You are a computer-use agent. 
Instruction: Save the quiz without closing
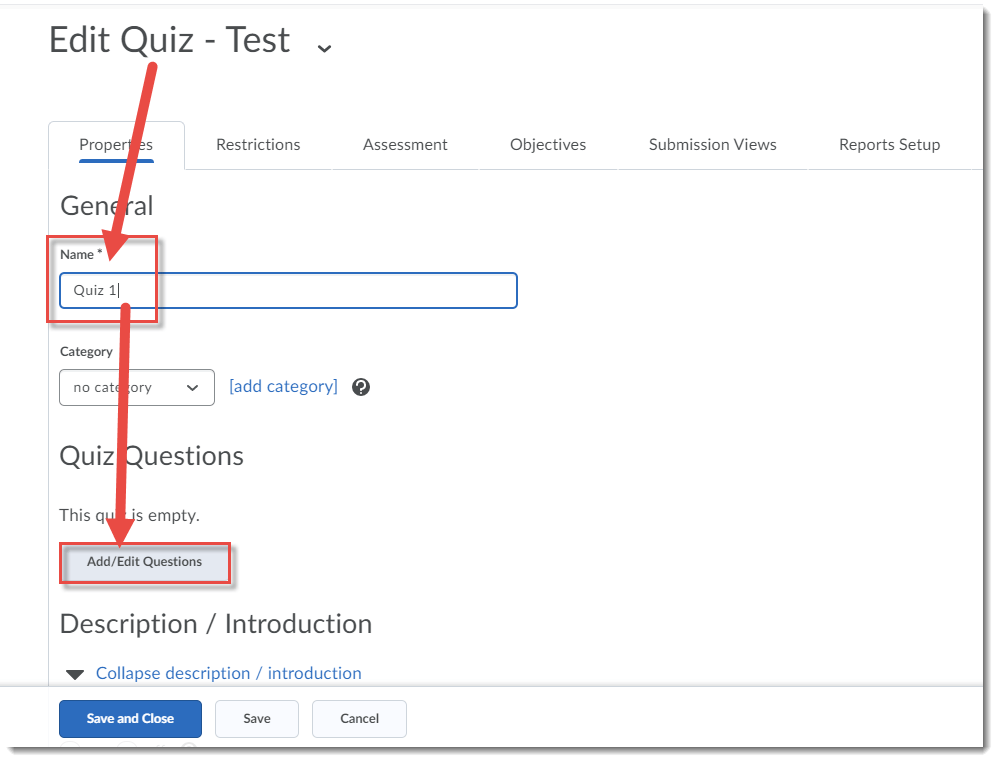click(x=256, y=718)
